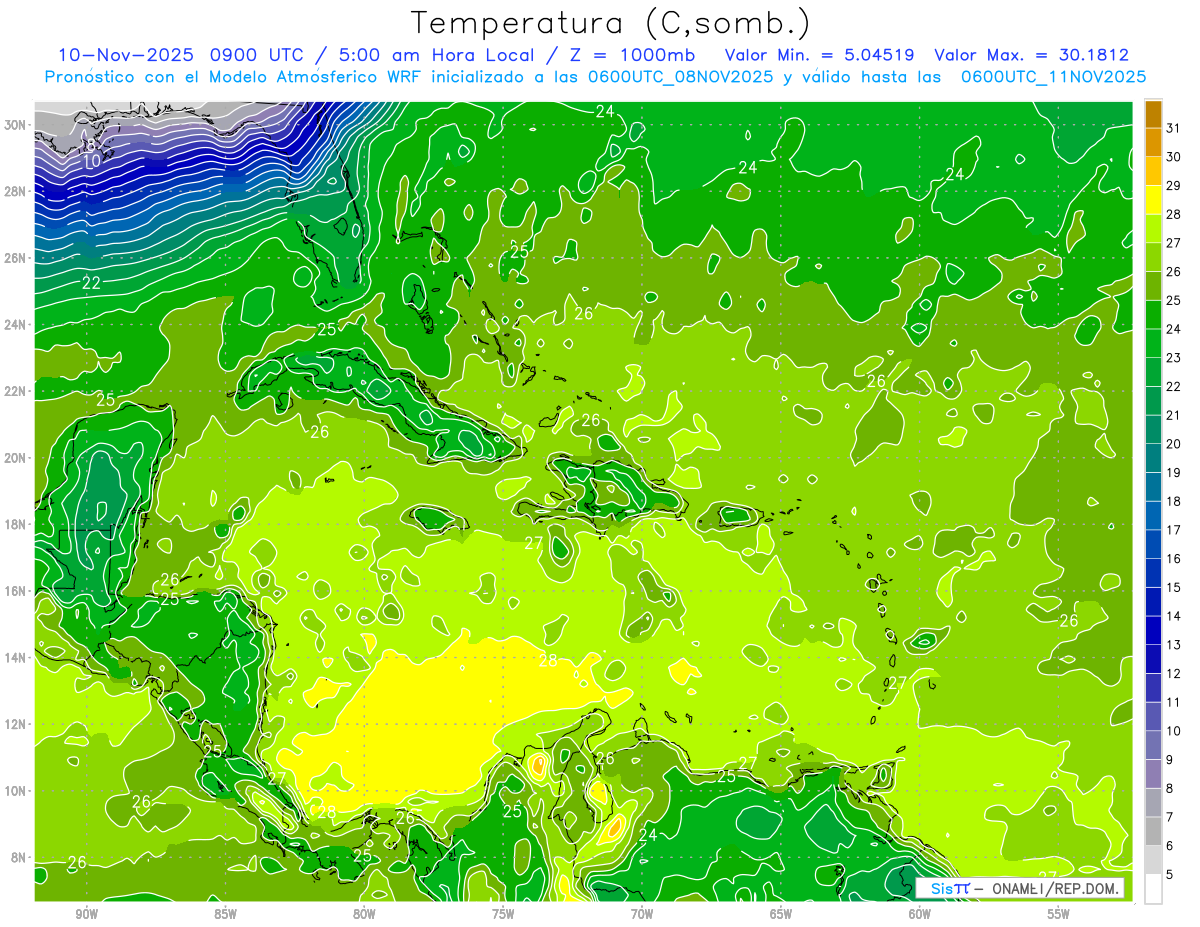Click the '75W' longitude axis label
Viewport: 1200px width, 927px height.
(x=503, y=914)
